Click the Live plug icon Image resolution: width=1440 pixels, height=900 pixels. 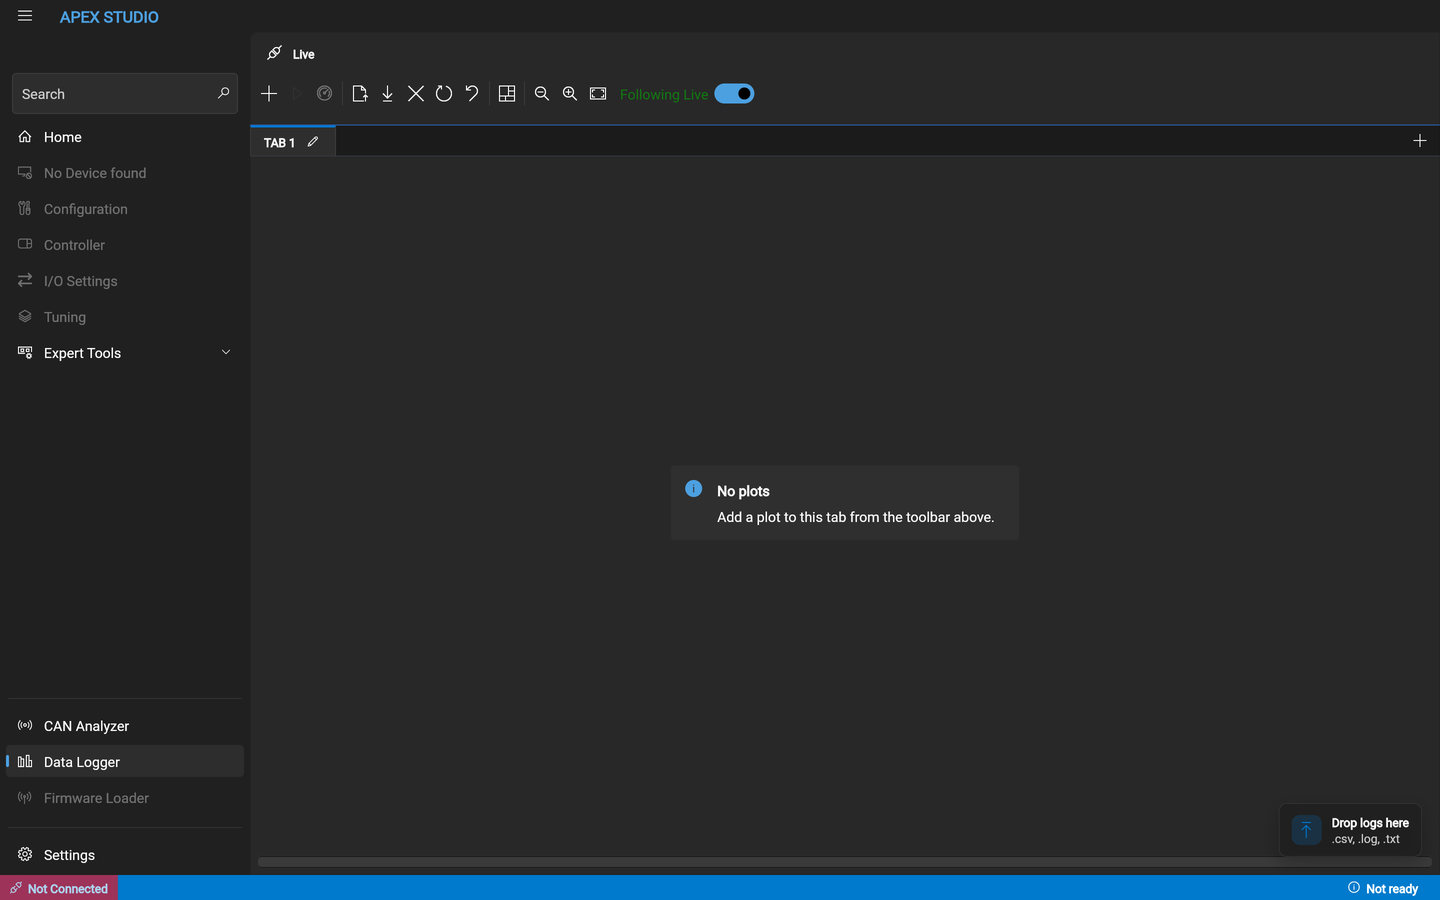coord(274,53)
